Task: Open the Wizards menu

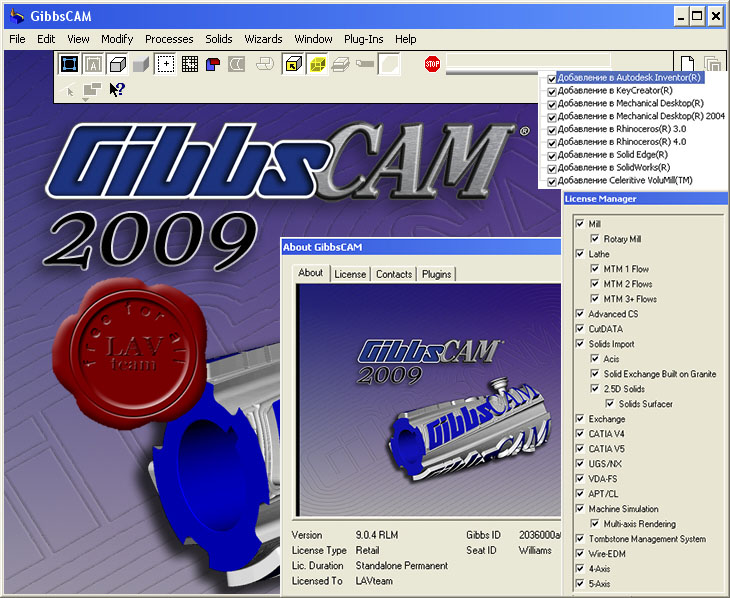Action: pyautogui.click(x=263, y=39)
